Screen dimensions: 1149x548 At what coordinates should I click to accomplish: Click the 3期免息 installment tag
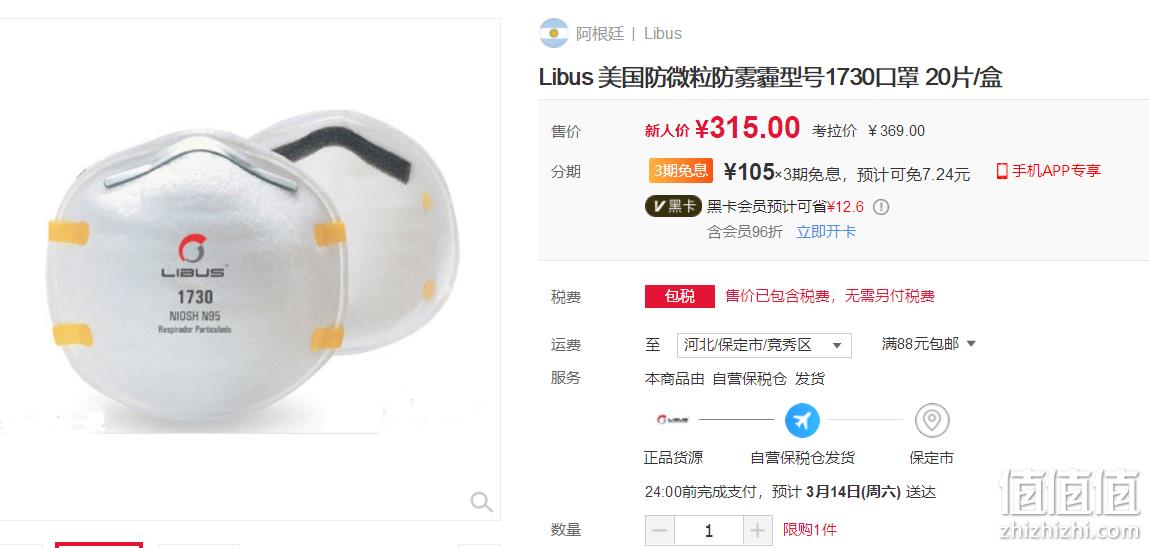click(x=681, y=171)
